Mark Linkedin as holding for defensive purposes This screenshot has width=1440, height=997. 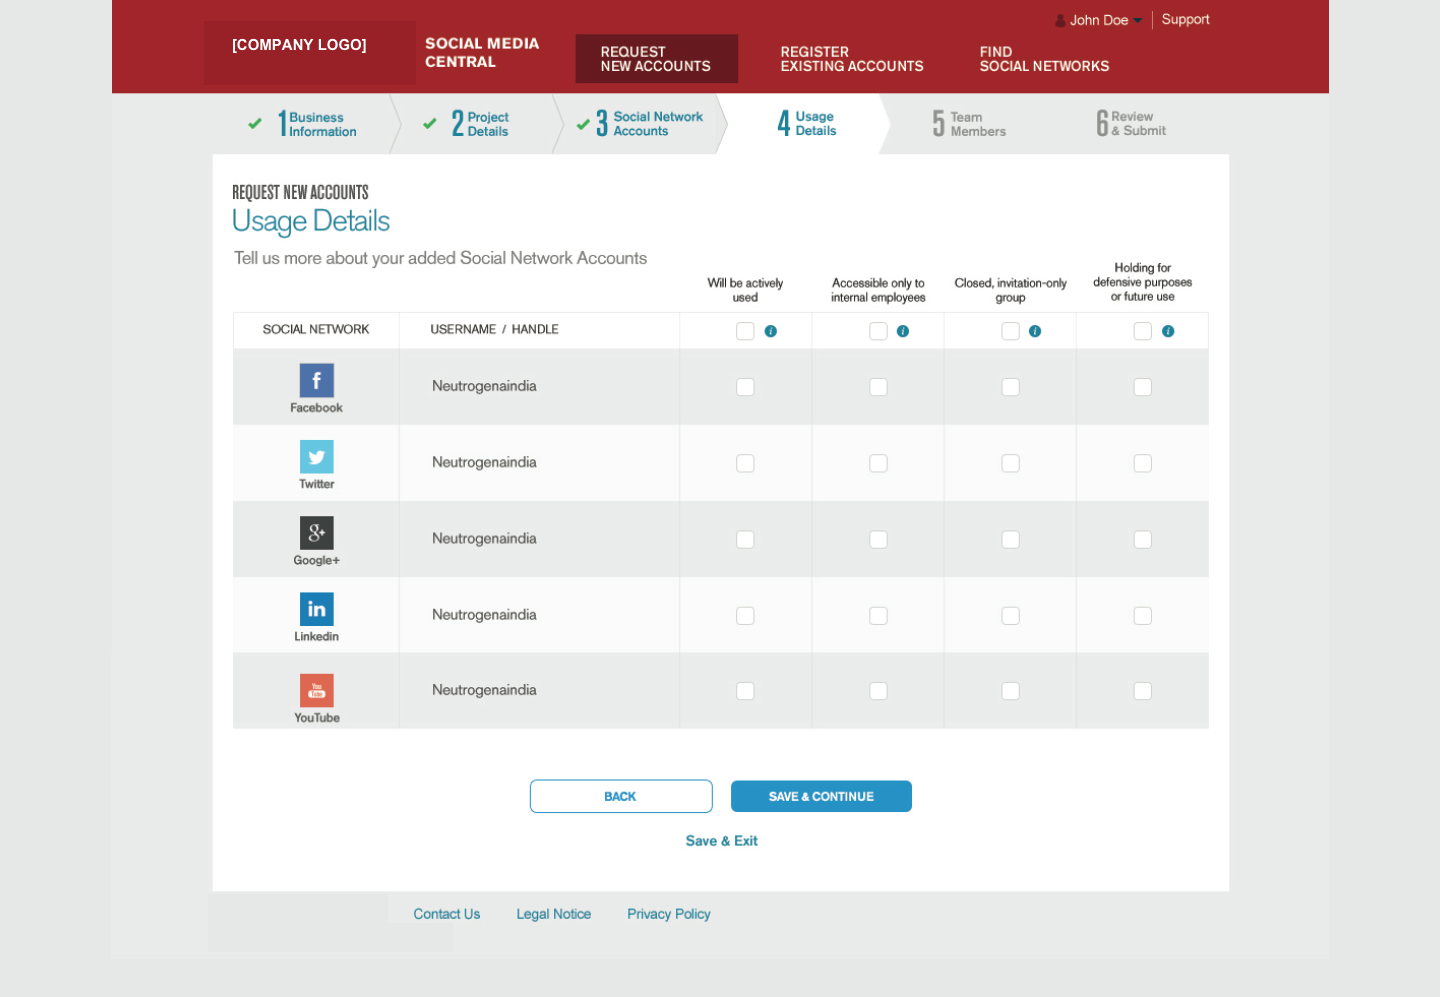click(x=1142, y=616)
